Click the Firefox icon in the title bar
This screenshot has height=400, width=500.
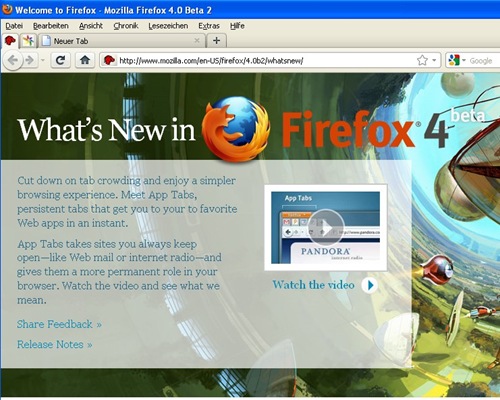tap(7, 9)
